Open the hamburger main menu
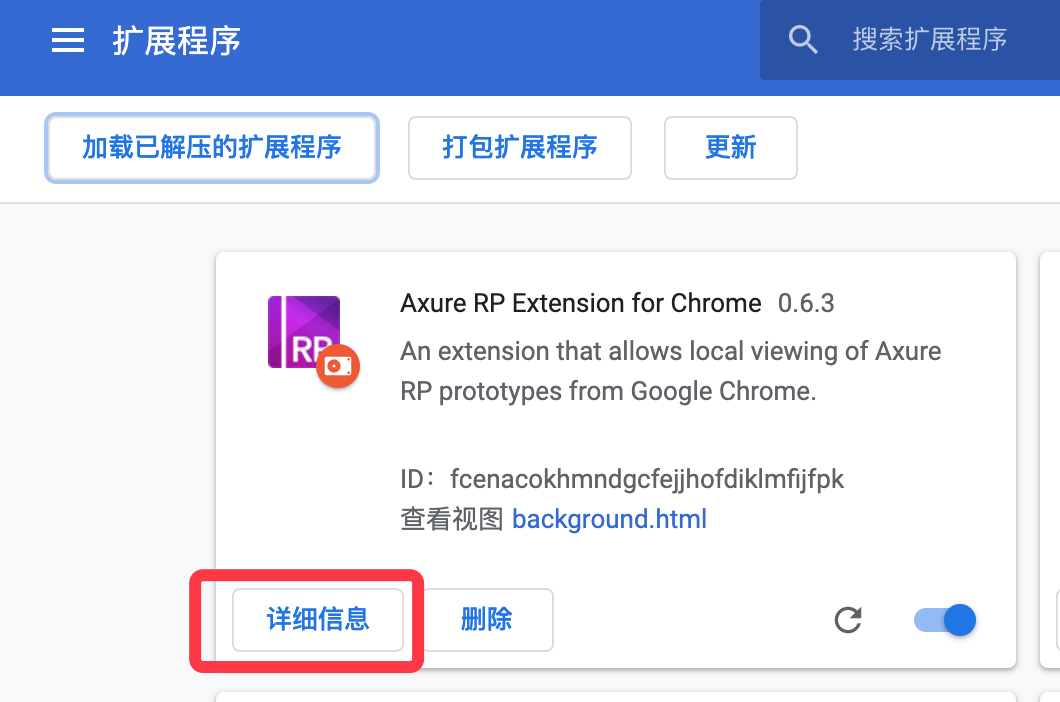1060x702 pixels. pyautogui.click(x=68, y=41)
